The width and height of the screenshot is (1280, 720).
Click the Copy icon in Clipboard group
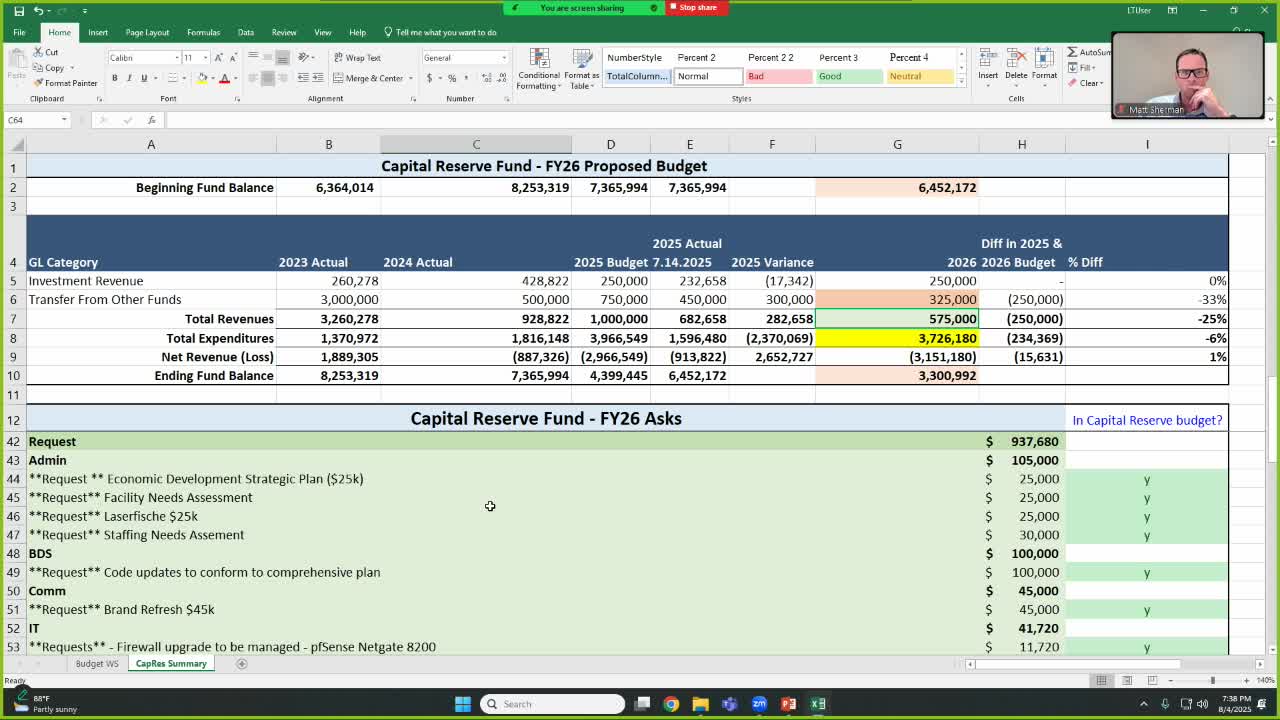click(x=38, y=68)
